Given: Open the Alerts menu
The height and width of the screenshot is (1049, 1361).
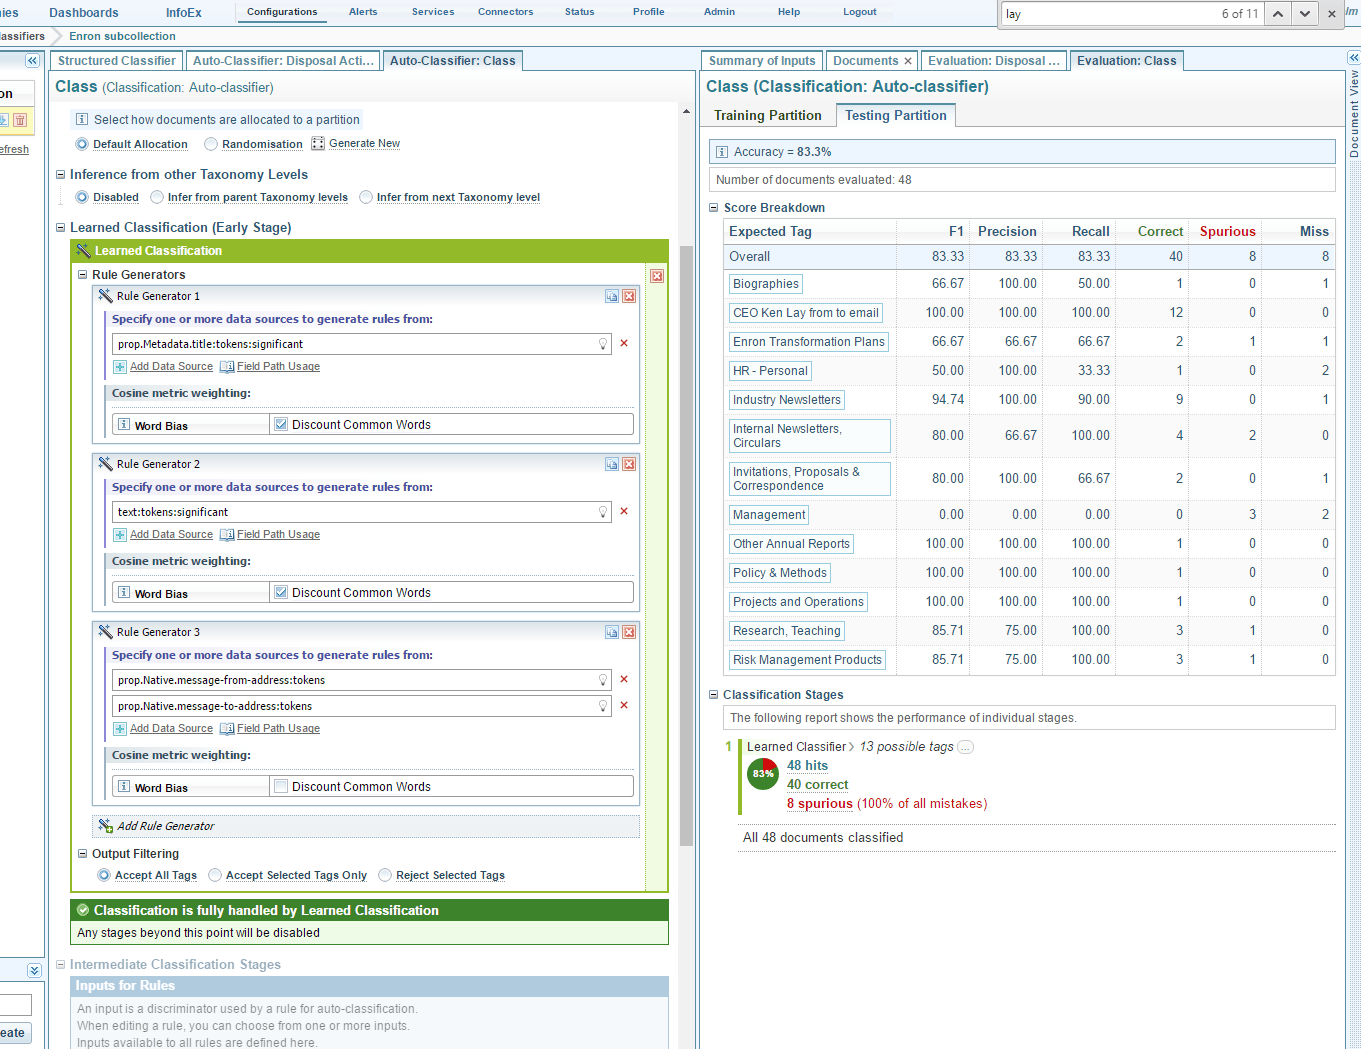Looking at the screenshot, I should point(363,12).
